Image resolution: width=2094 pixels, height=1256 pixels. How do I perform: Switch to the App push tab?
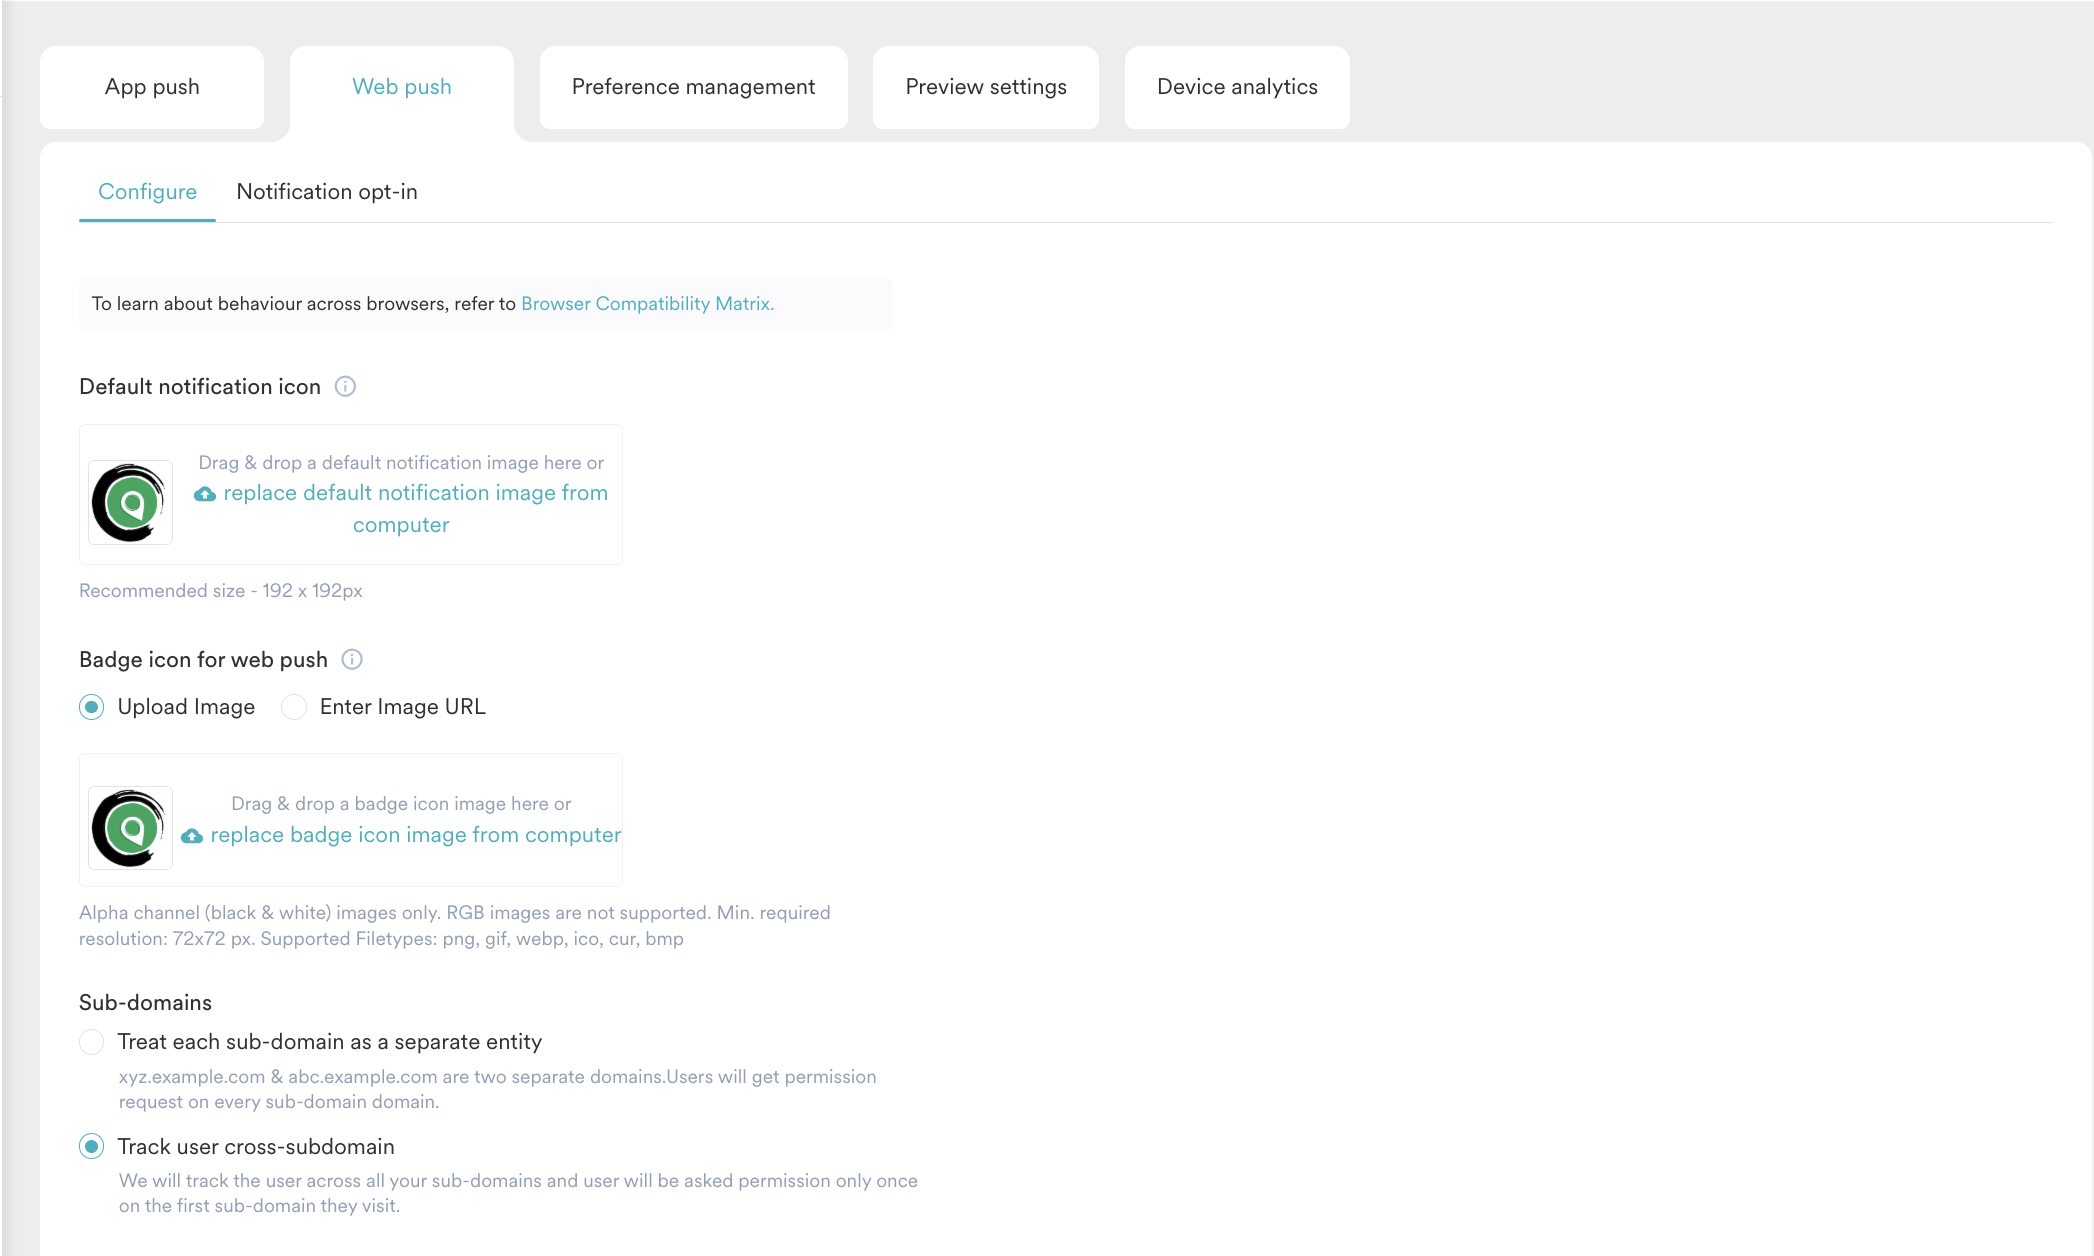point(152,87)
